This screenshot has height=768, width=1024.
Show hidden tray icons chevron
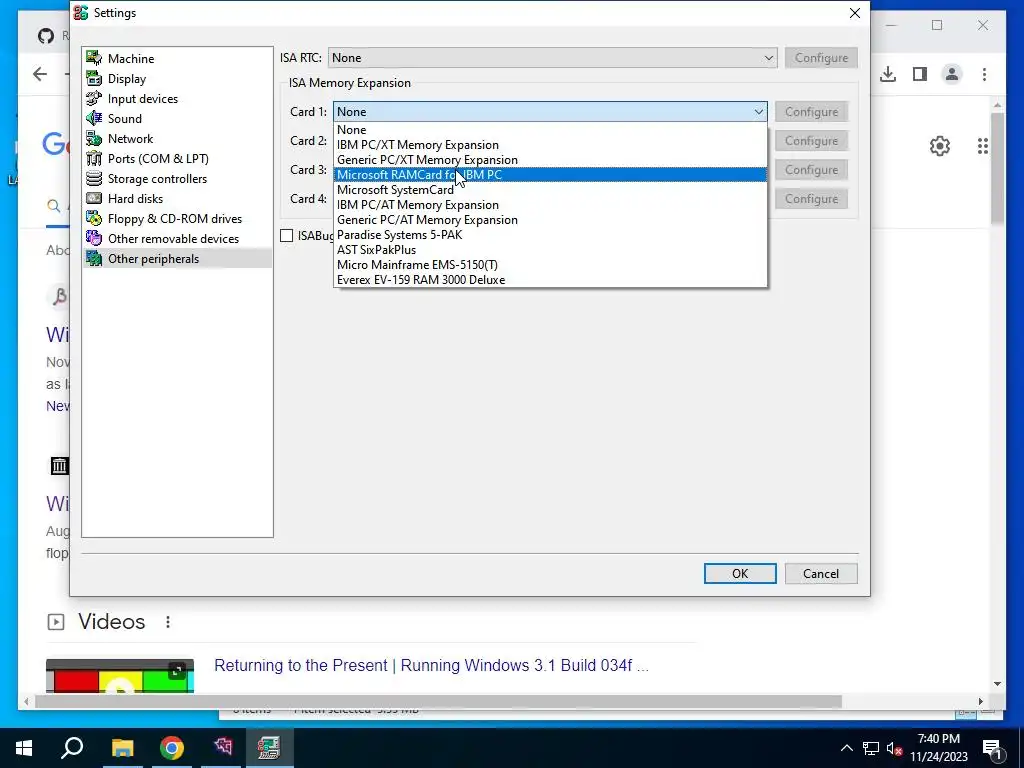tap(846, 748)
